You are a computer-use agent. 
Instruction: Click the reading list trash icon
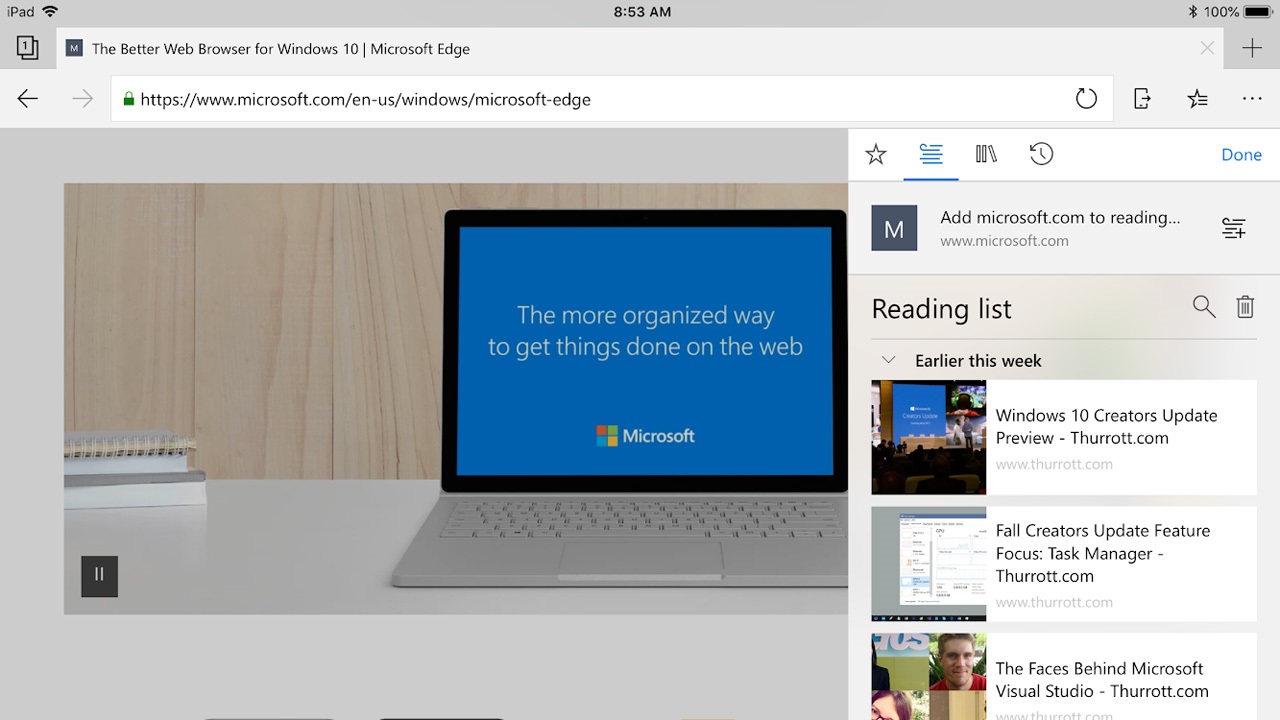[x=1245, y=307]
